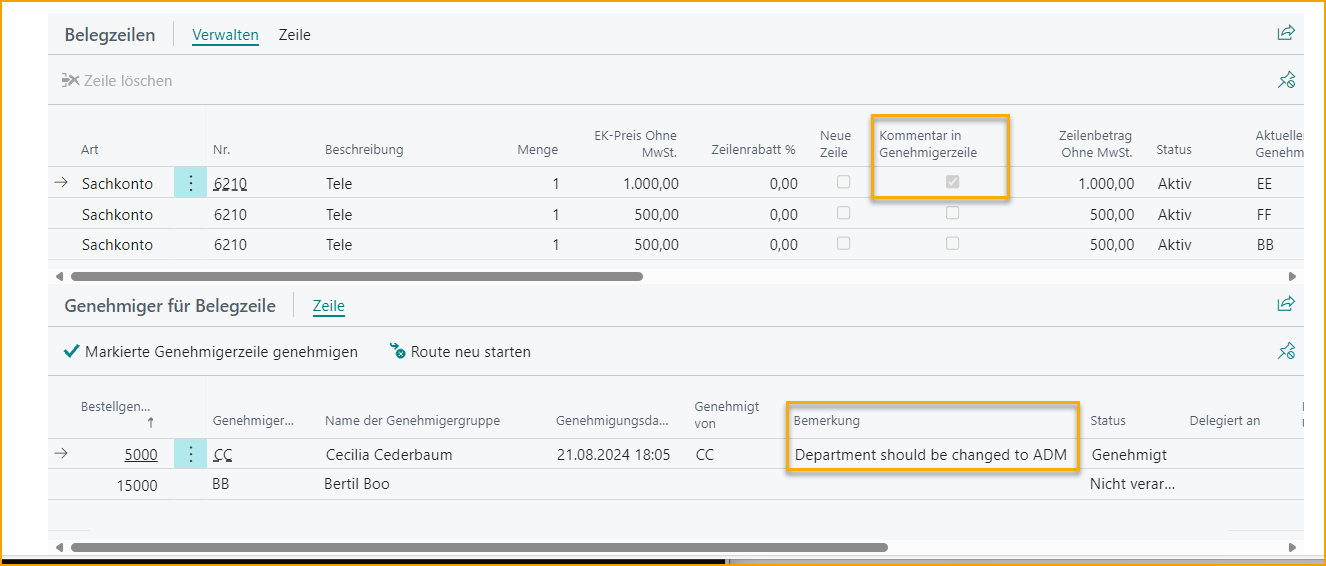This screenshot has width=1326, height=566.
Task: Click Zeilenbetrag Ohne MwSt. column header
Action: (x=1095, y=143)
